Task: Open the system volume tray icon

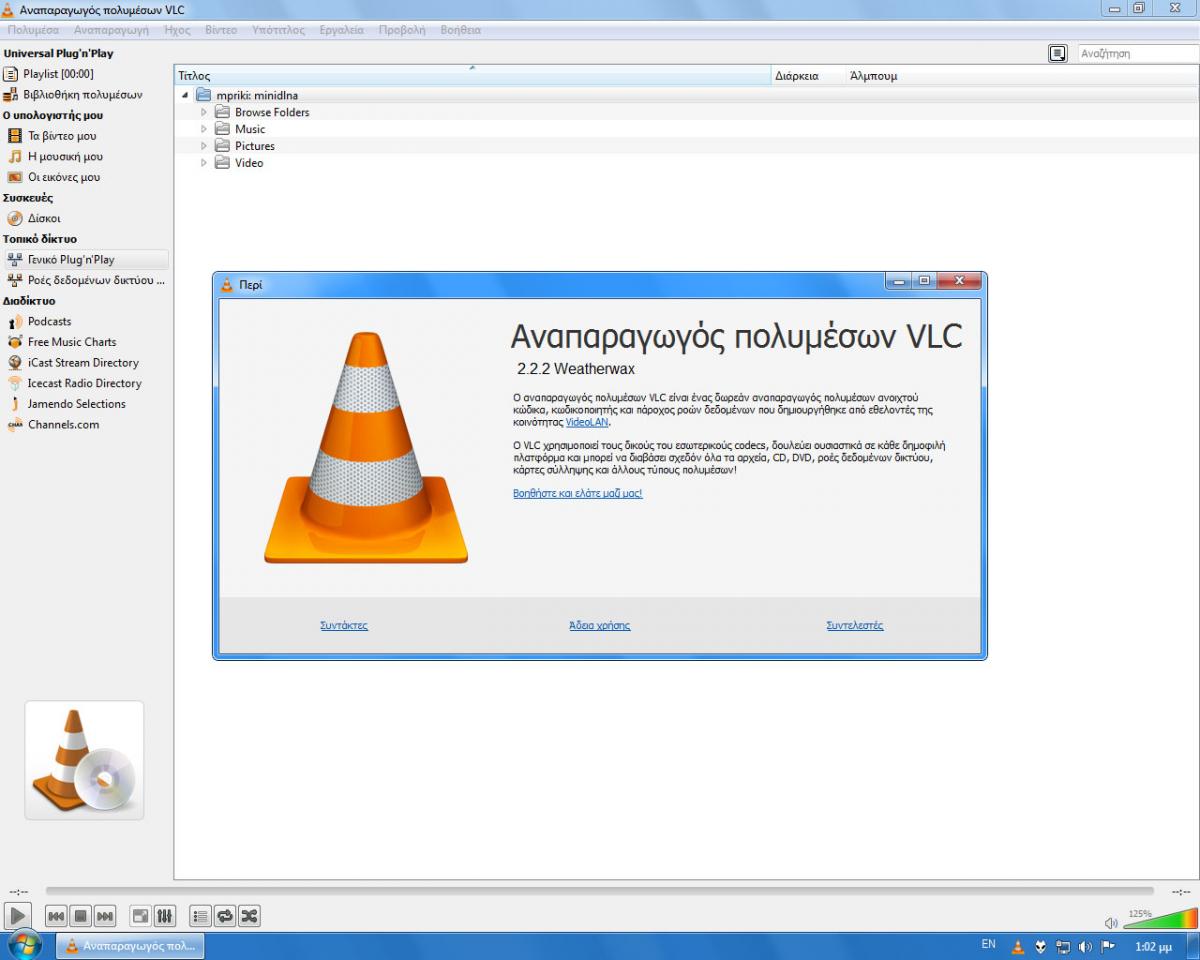Action: coord(1086,946)
